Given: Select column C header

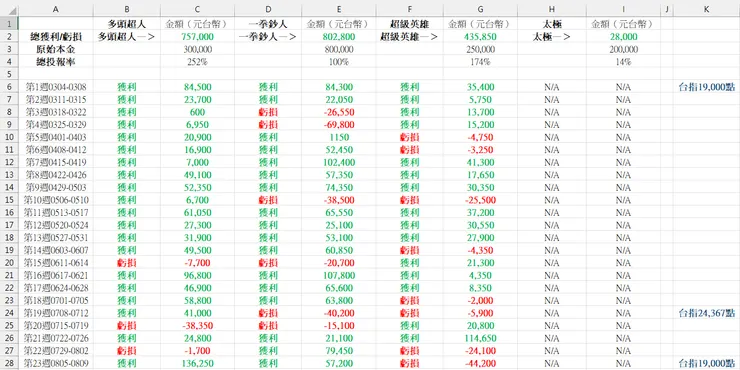Looking at the screenshot, I should [x=197, y=9].
